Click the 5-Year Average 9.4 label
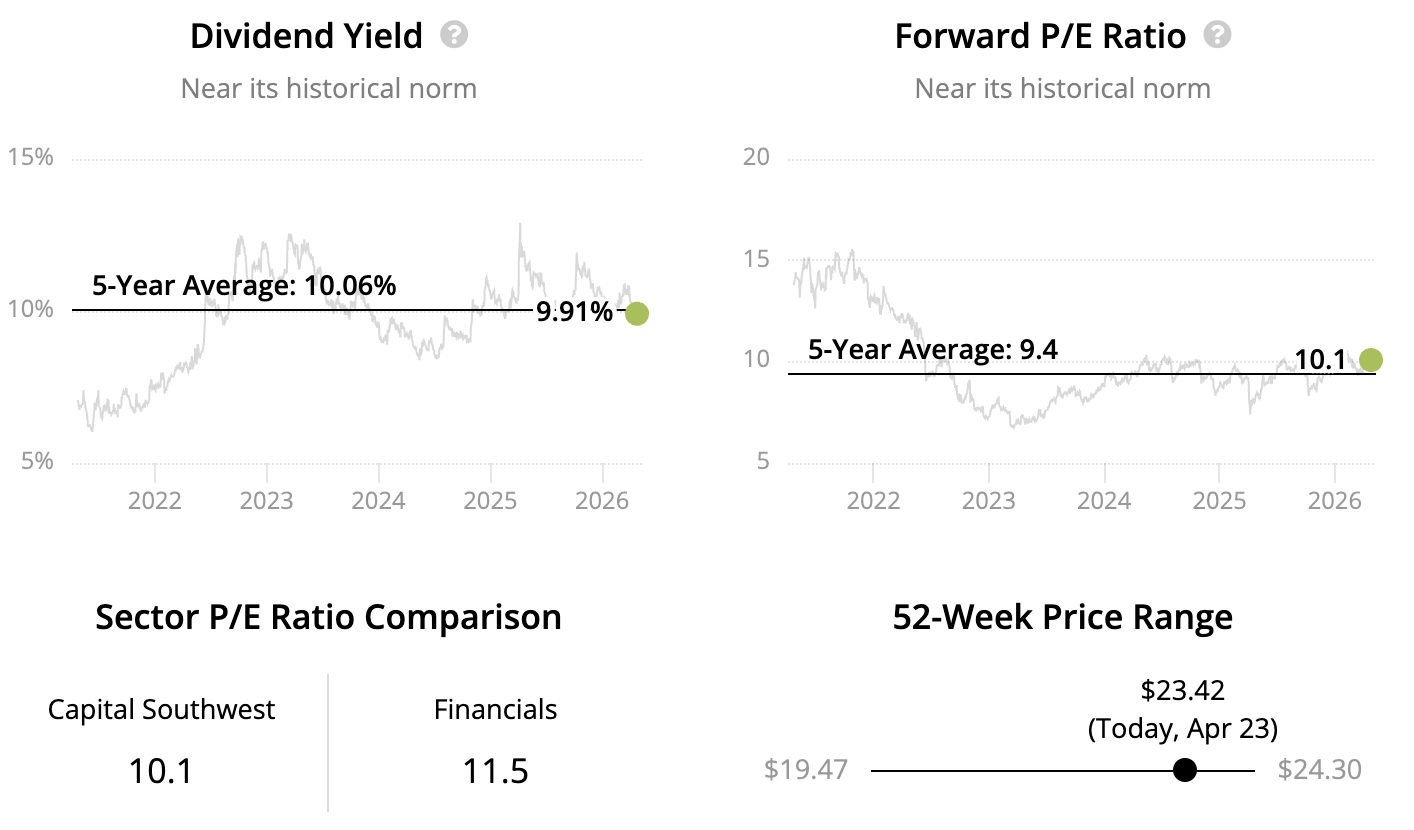The width and height of the screenshot is (1414, 830). [932, 350]
